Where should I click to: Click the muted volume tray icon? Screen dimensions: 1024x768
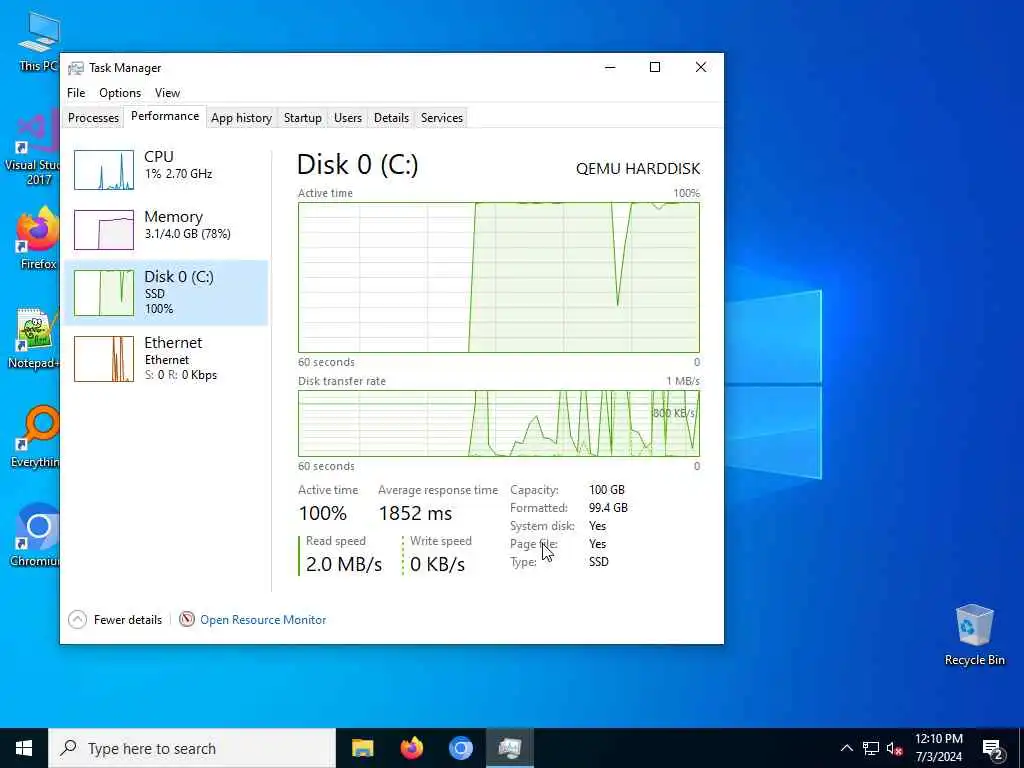click(x=894, y=748)
